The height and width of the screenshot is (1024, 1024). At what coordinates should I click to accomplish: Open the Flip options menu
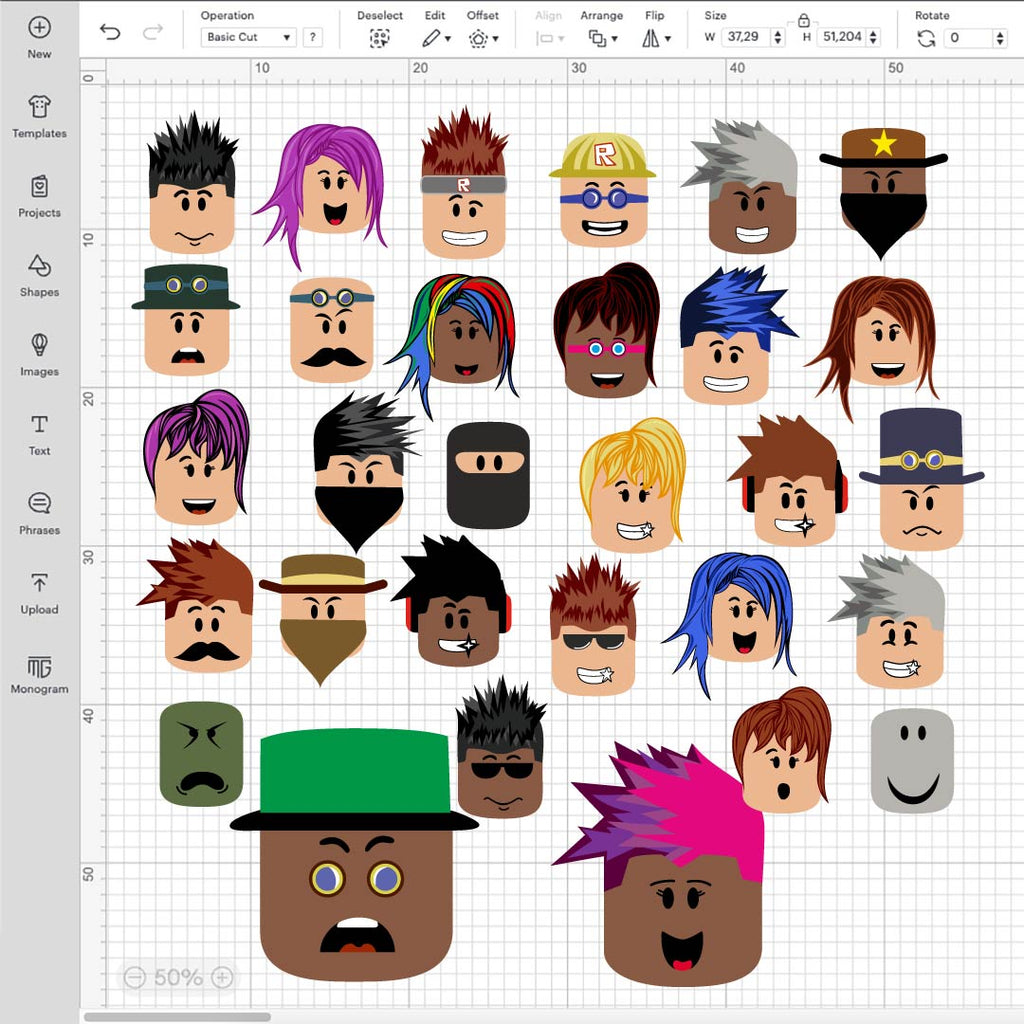pos(656,38)
